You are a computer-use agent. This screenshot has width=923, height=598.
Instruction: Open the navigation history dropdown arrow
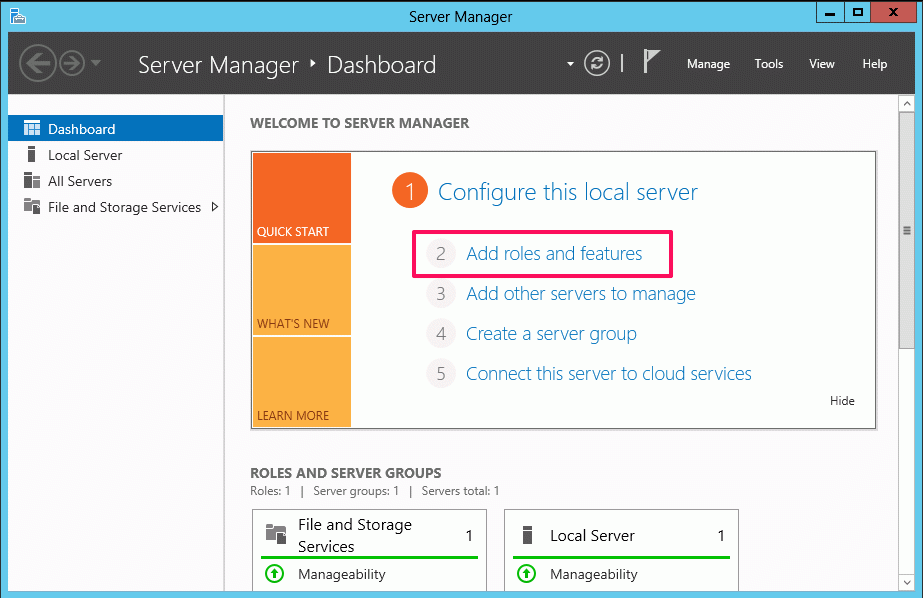(x=96, y=62)
